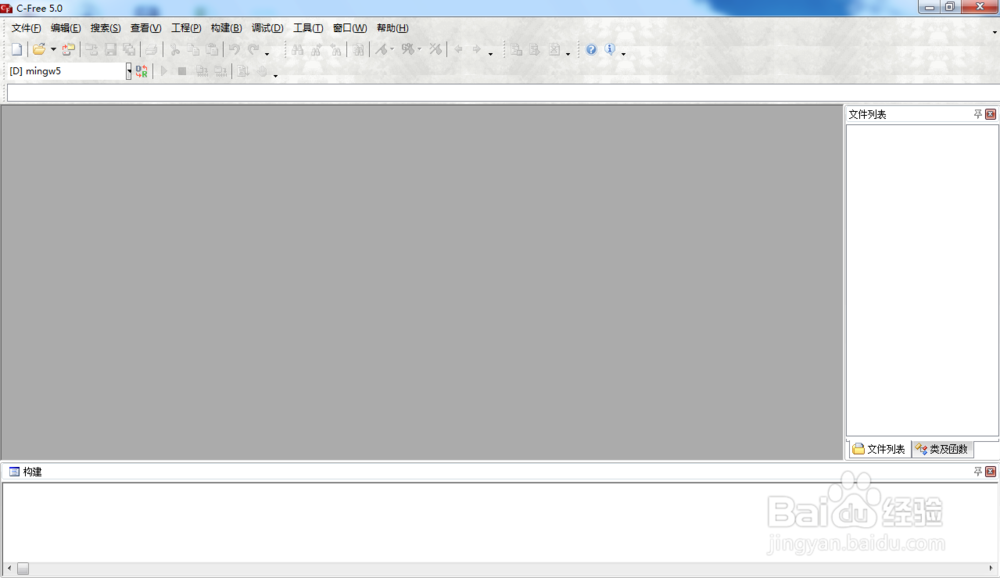The height and width of the screenshot is (578, 1000).
Task: Click the open project icon
Action: 68,49
